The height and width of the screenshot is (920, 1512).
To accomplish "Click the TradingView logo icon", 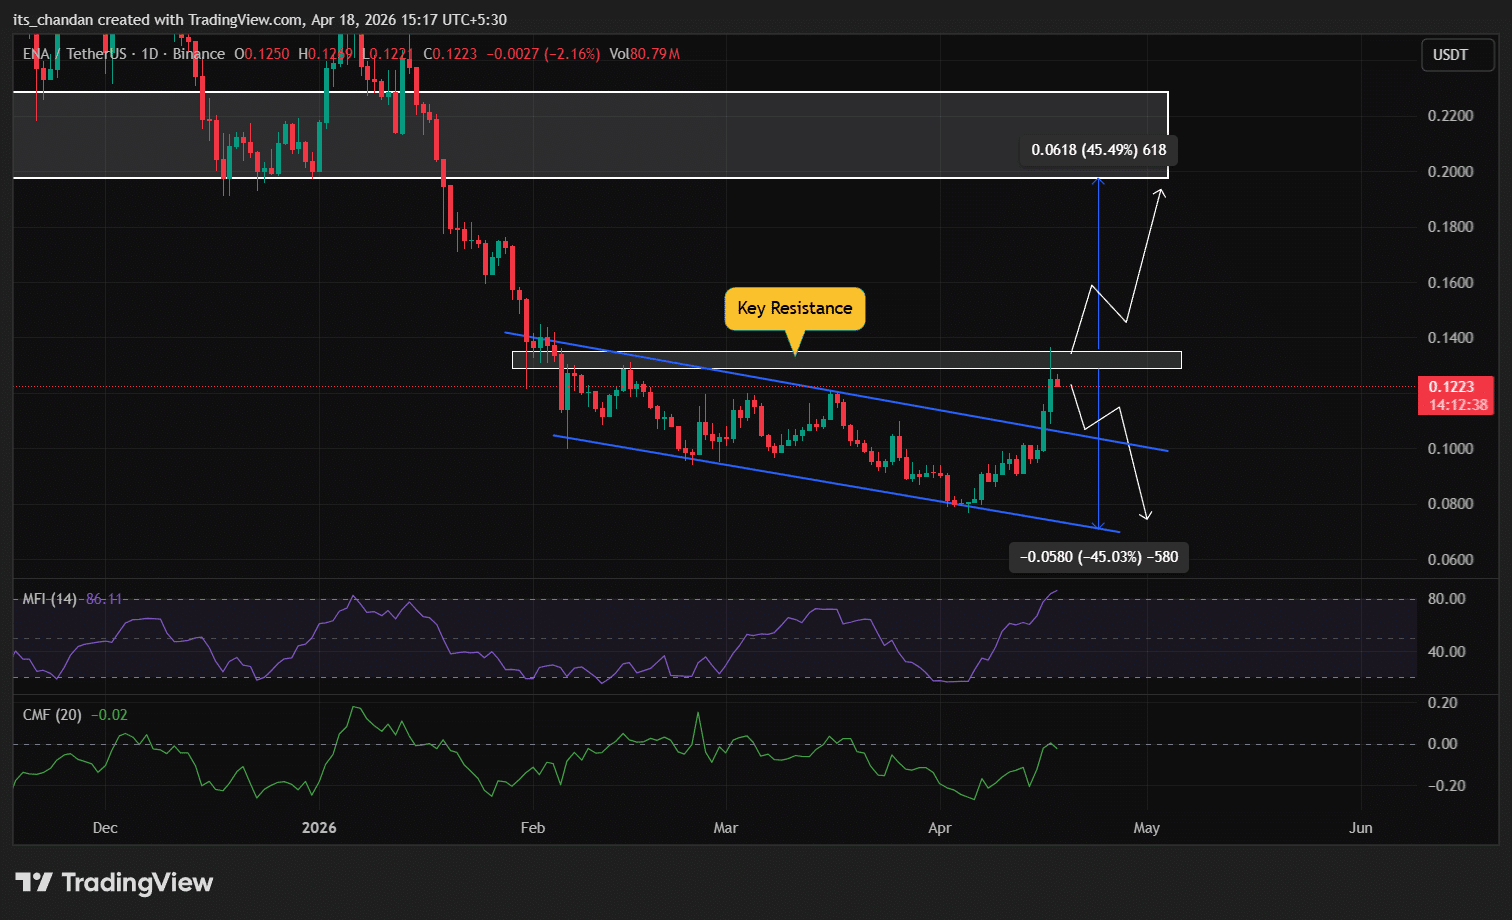I will pyautogui.click(x=34, y=882).
